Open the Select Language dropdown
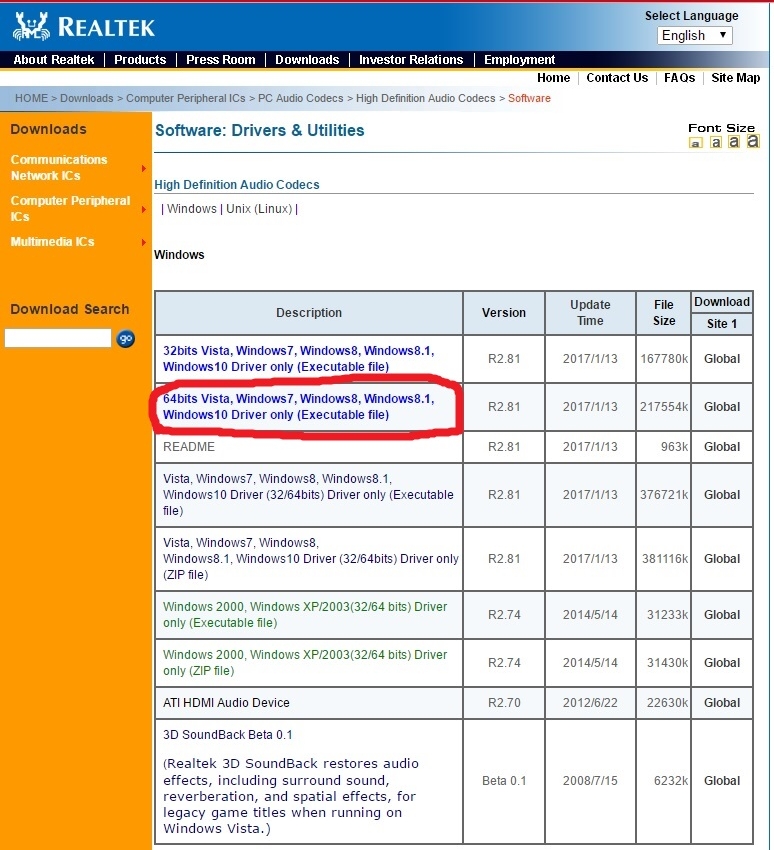This screenshot has height=850, width=774. (x=695, y=35)
